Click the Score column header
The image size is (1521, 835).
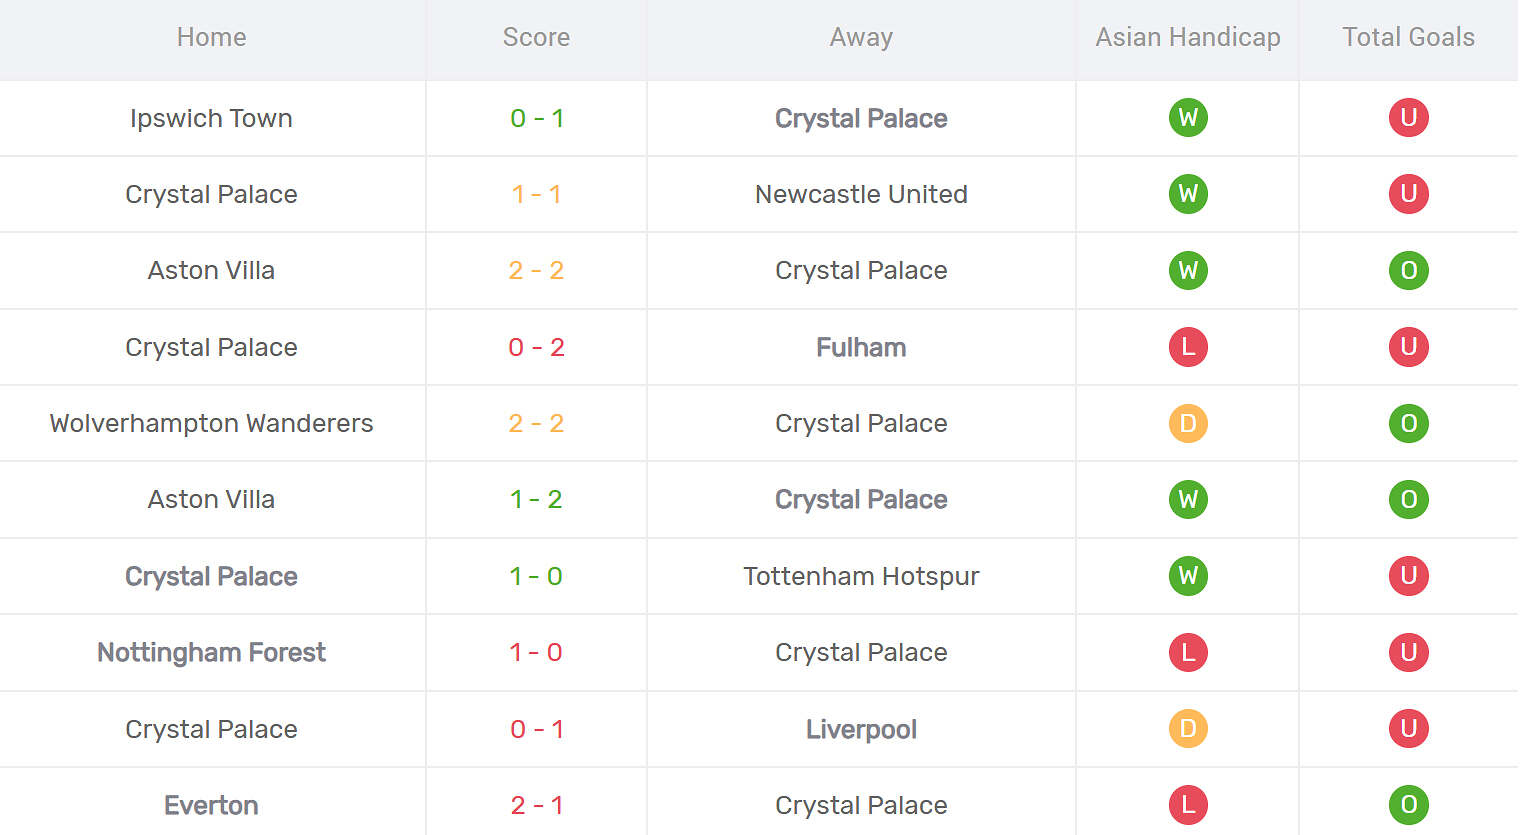[536, 37]
